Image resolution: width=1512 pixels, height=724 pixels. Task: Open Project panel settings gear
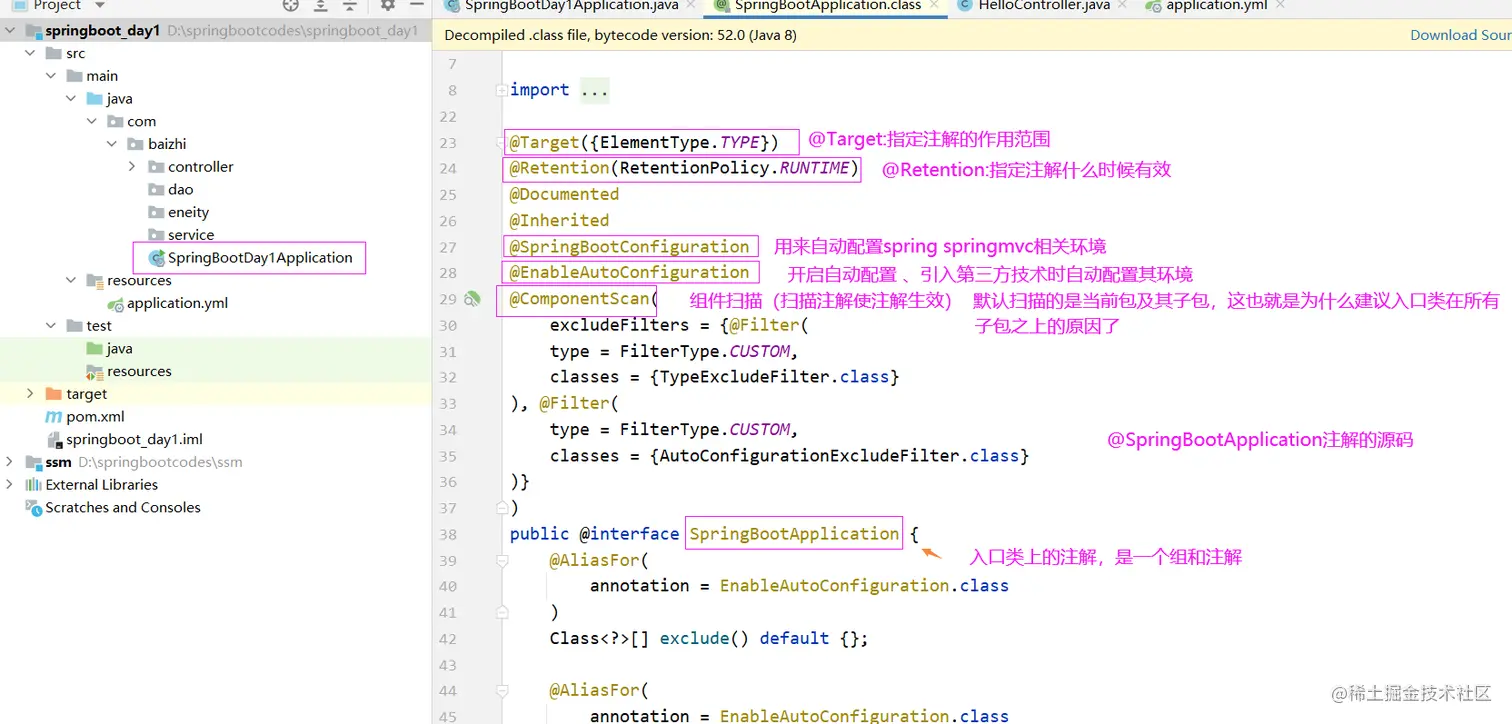pyautogui.click(x=388, y=5)
